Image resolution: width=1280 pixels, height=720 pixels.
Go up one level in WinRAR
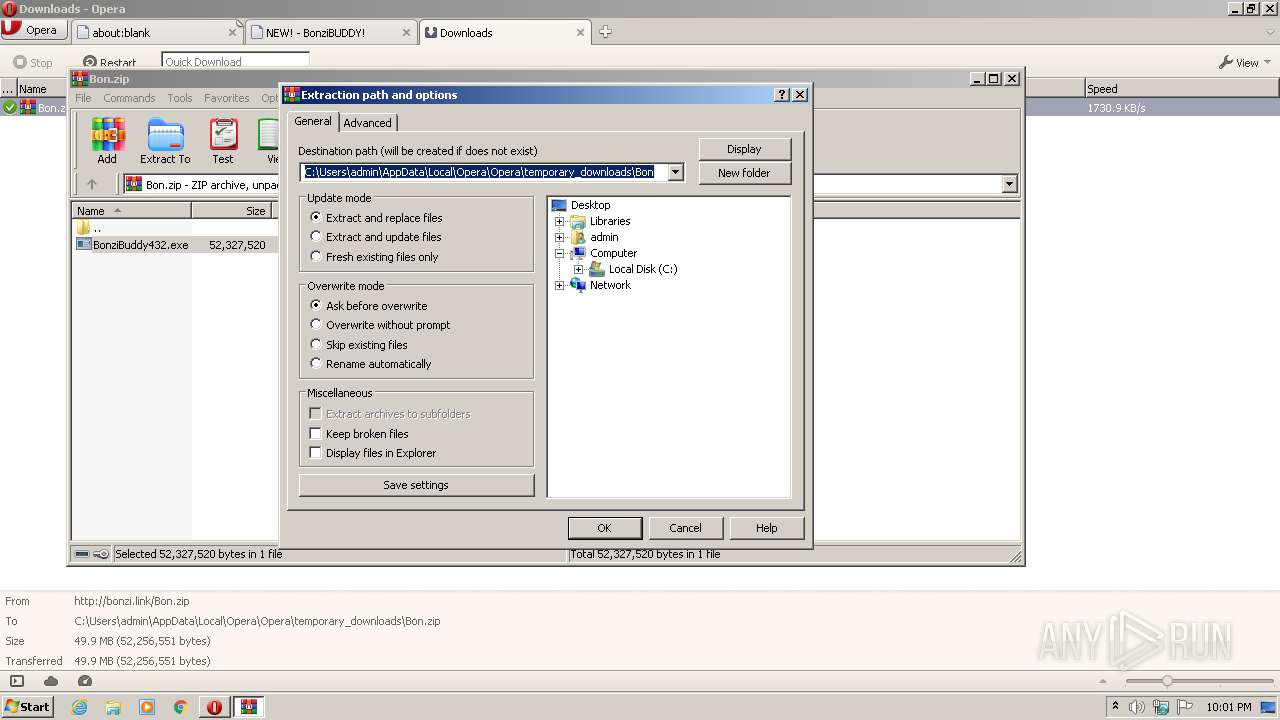92,184
